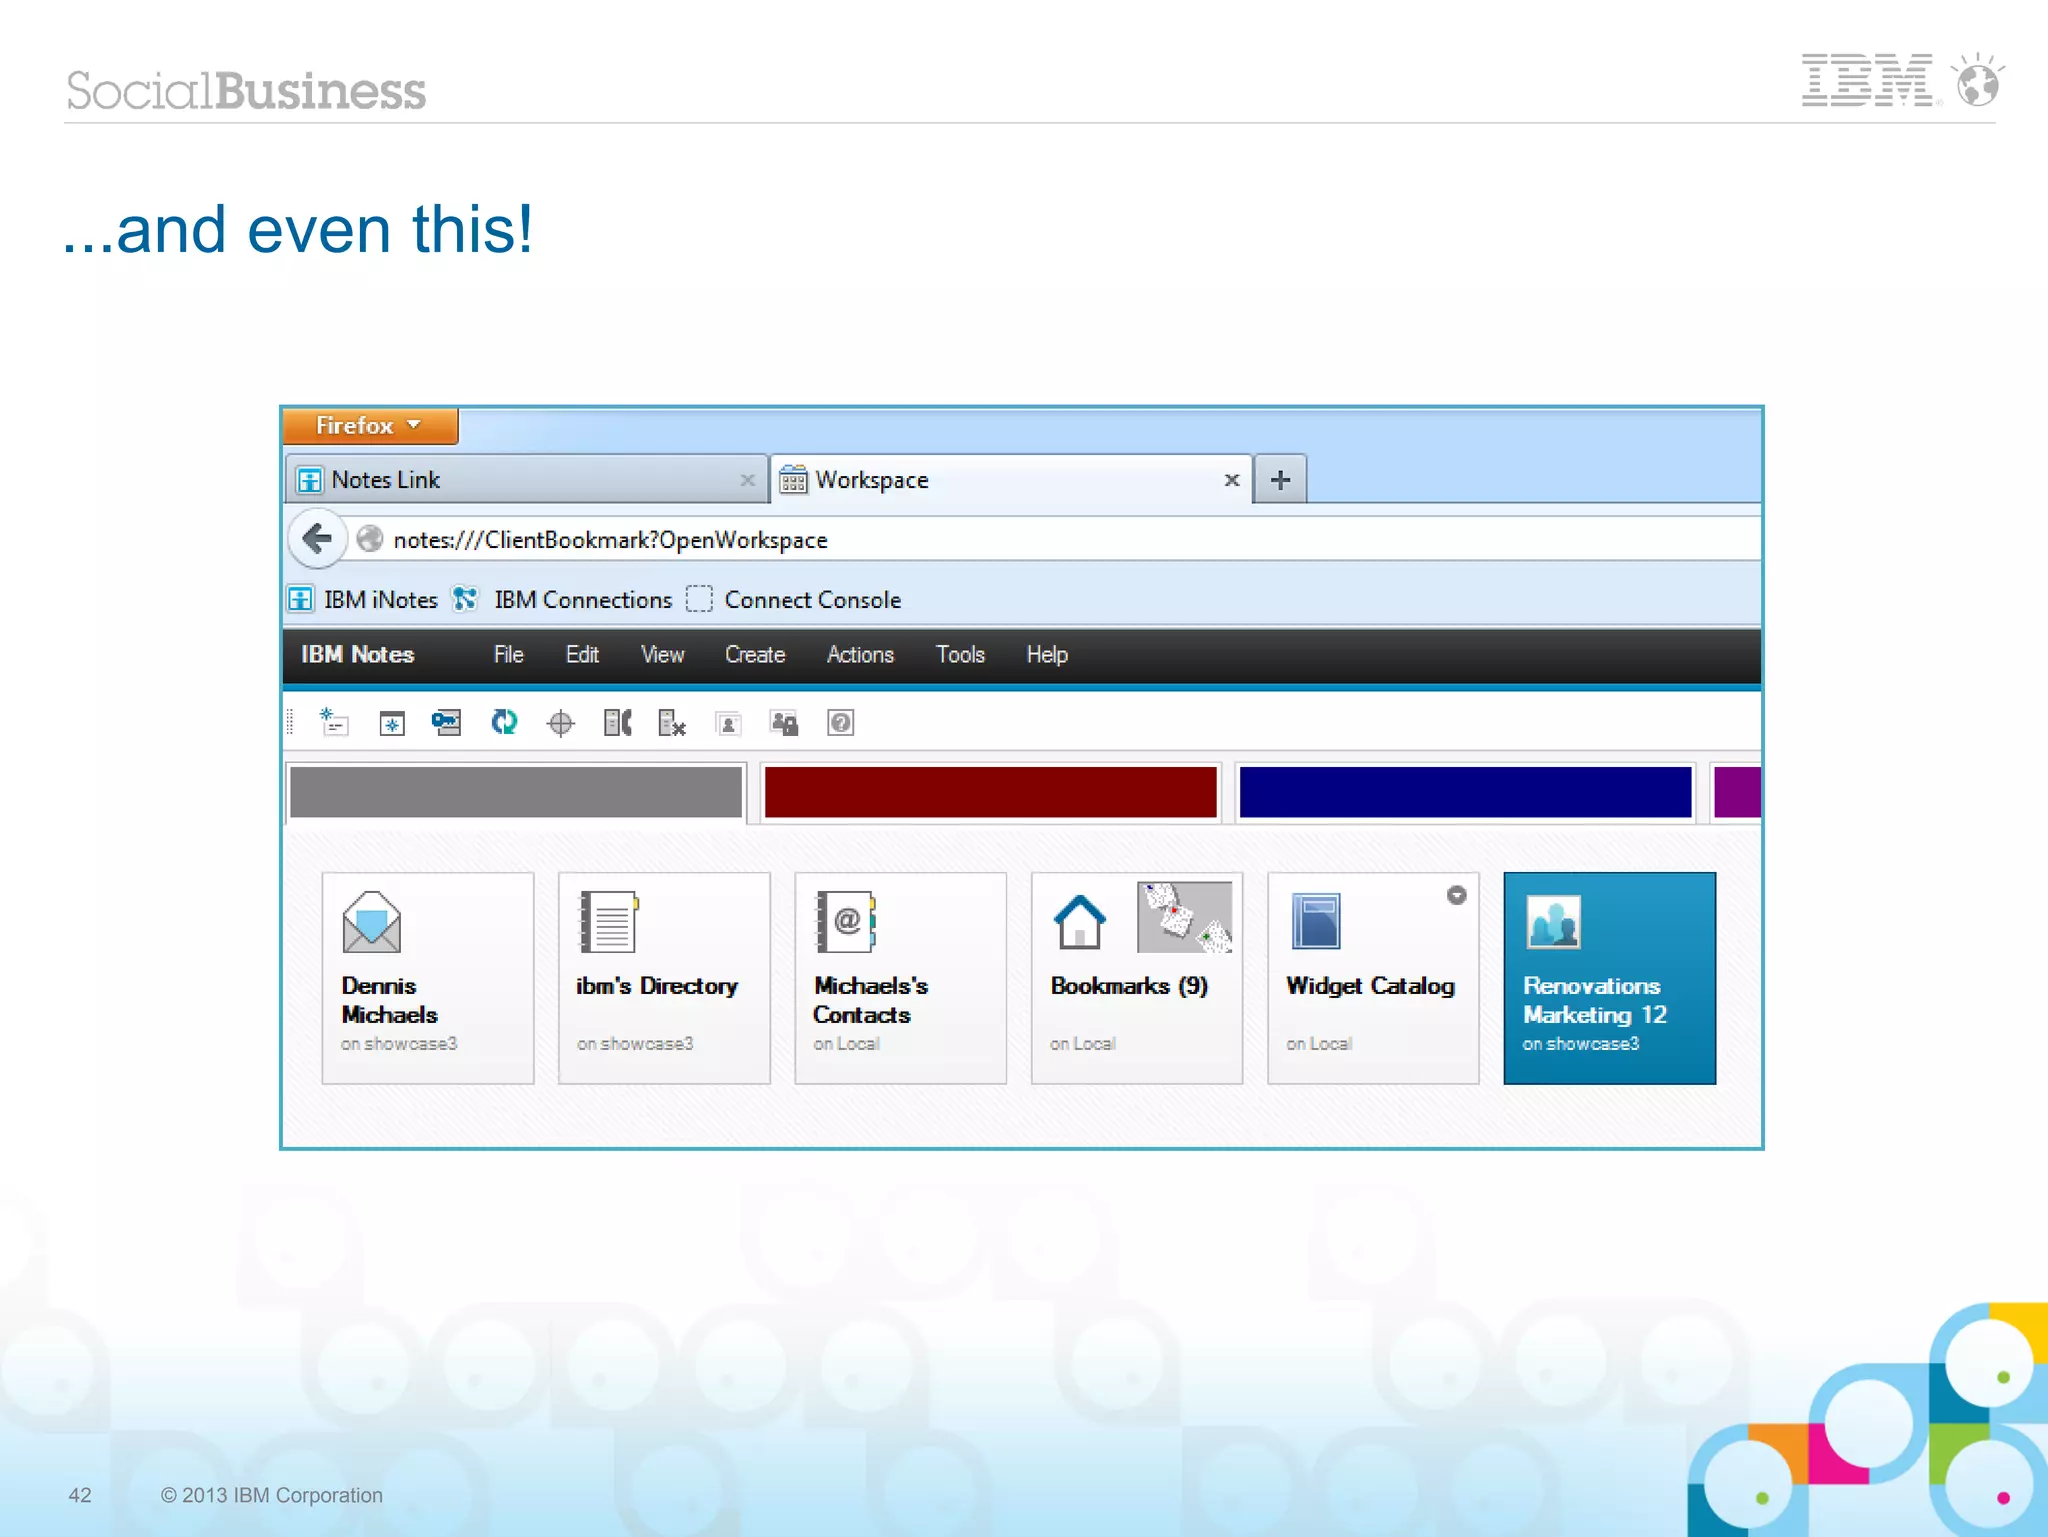This screenshot has width=2048, height=1537.
Task: Open the Help menu
Action: tap(1047, 654)
